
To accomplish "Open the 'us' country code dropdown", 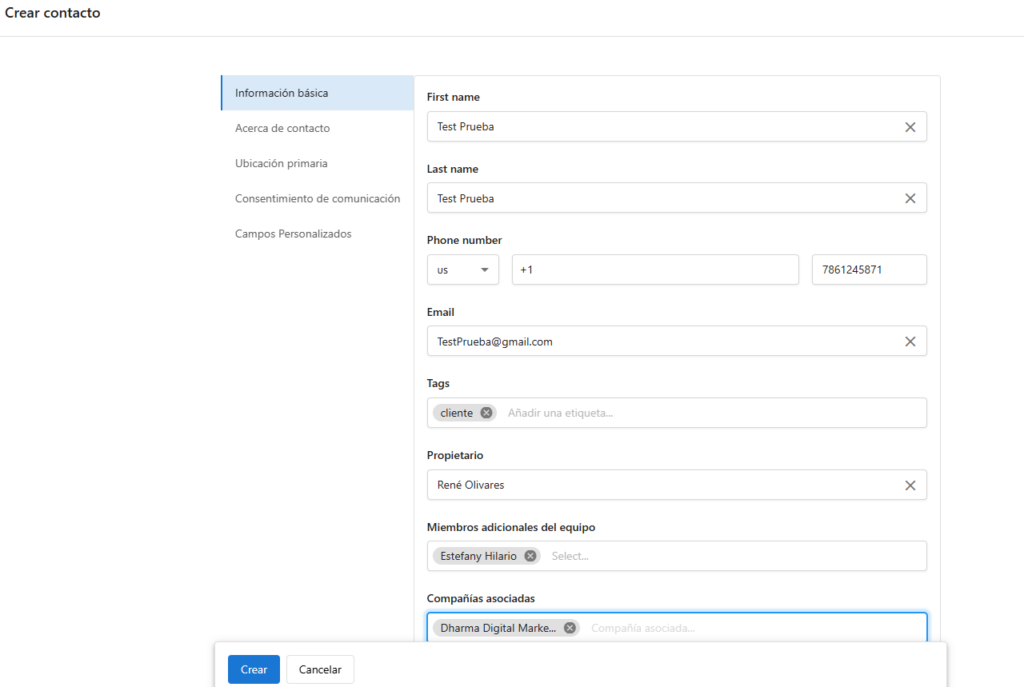I will tap(463, 270).
